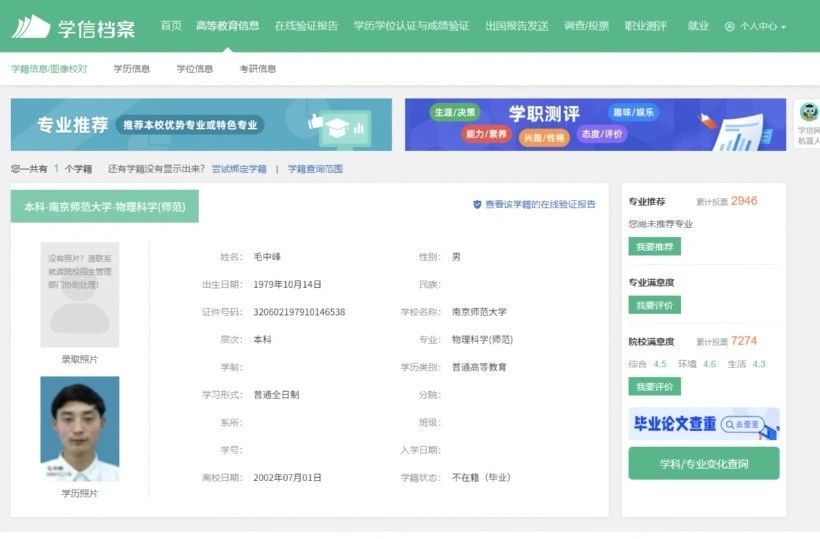Open 出国报告发送 menu item
The image size is (820, 539).
point(517,26)
